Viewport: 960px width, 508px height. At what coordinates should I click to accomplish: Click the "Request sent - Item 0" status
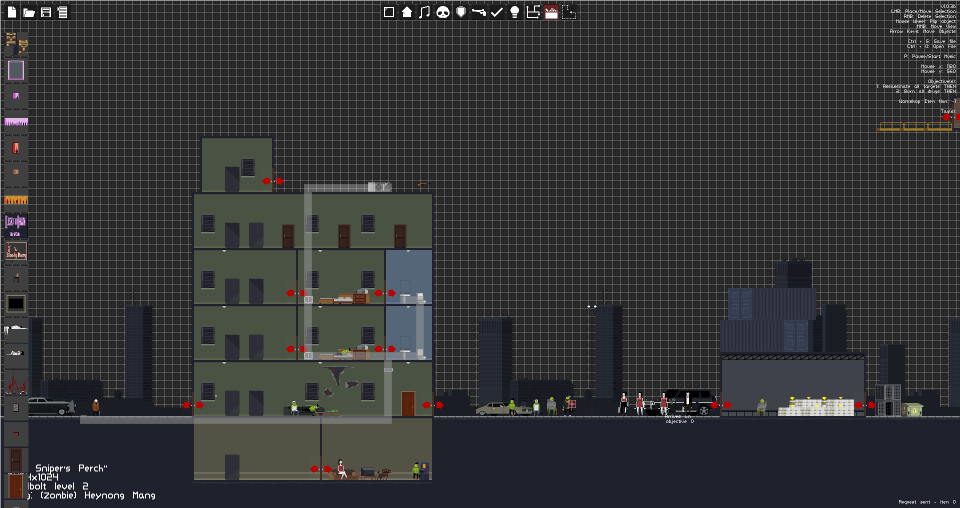tap(927, 502)
